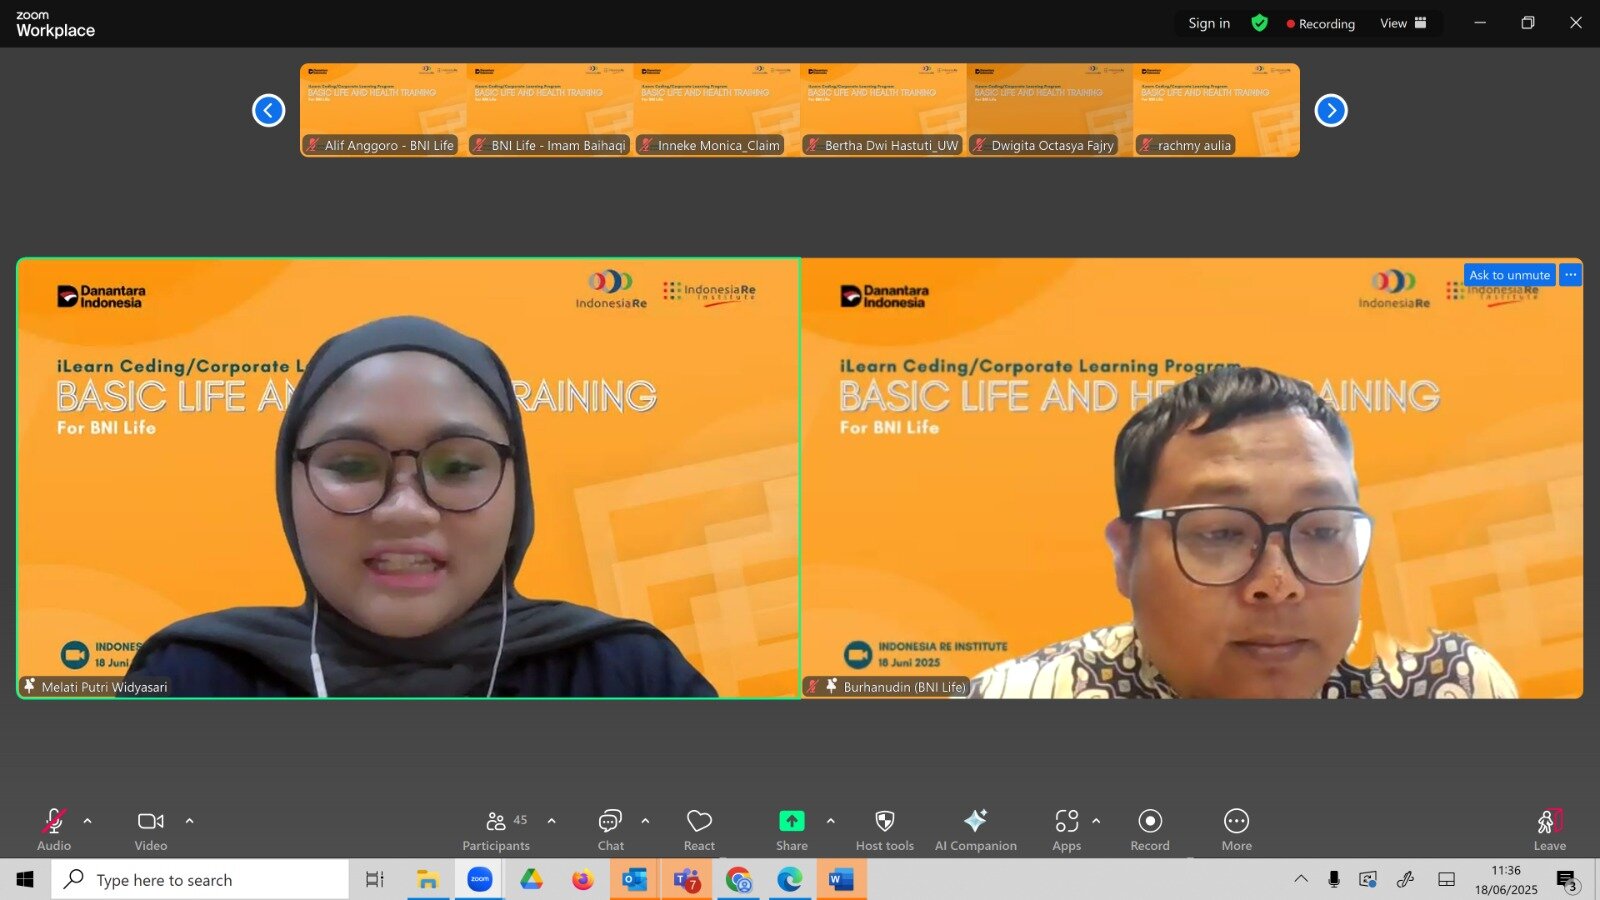Select Dwigita Octasya Fajry thumbnail

[x=1050, y=110]
